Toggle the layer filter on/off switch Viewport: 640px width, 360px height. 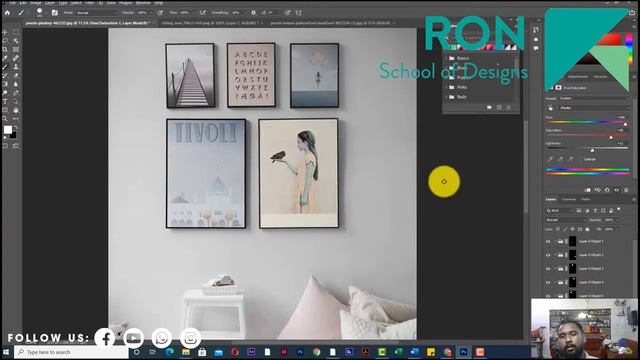[x=619, y=210]
